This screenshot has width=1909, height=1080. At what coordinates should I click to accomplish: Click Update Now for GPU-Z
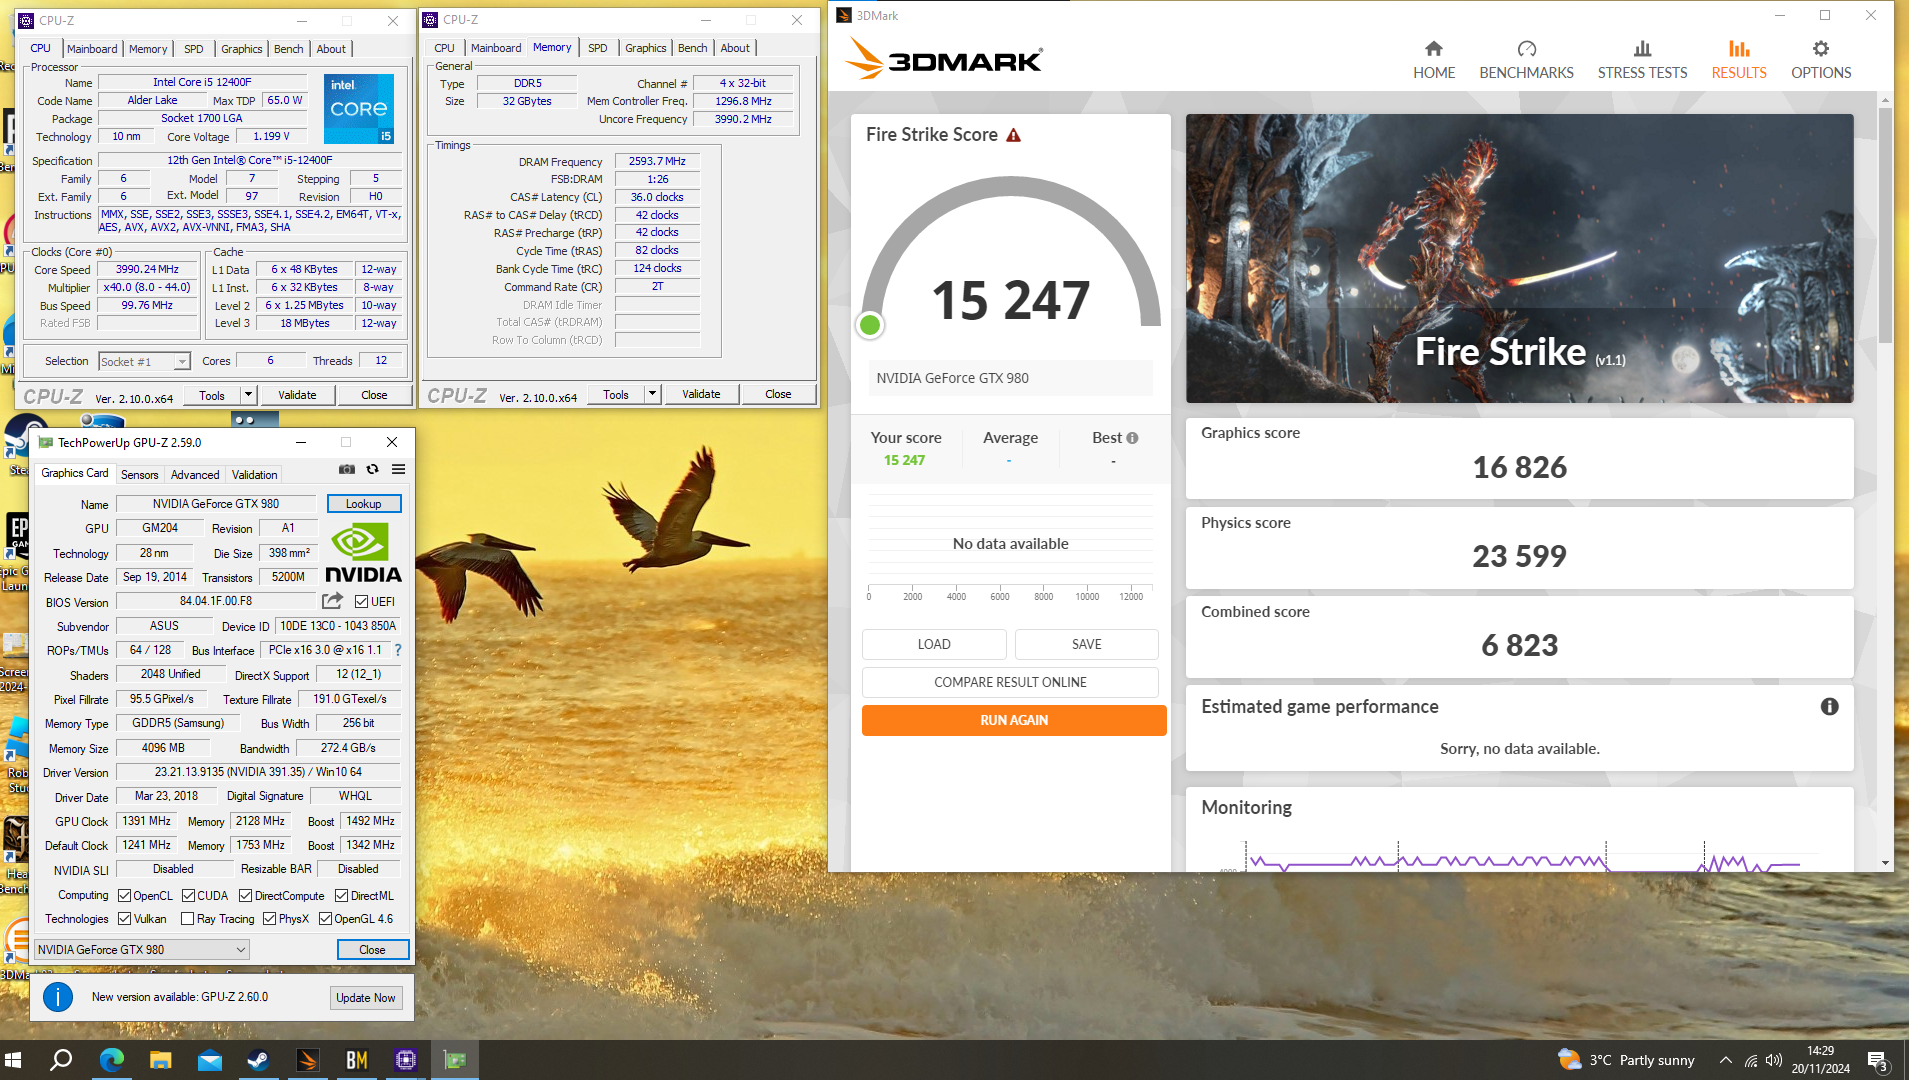point(366,998)
